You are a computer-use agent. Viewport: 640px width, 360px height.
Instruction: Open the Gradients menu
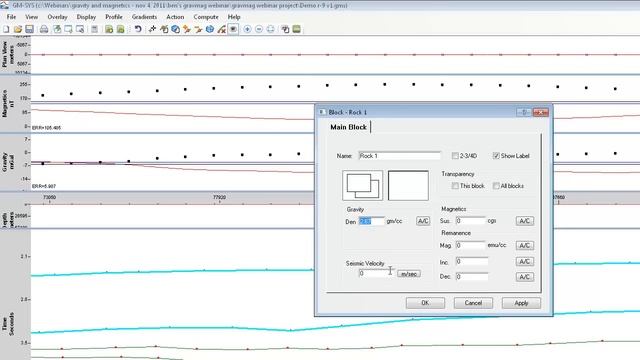click(144, 17)
